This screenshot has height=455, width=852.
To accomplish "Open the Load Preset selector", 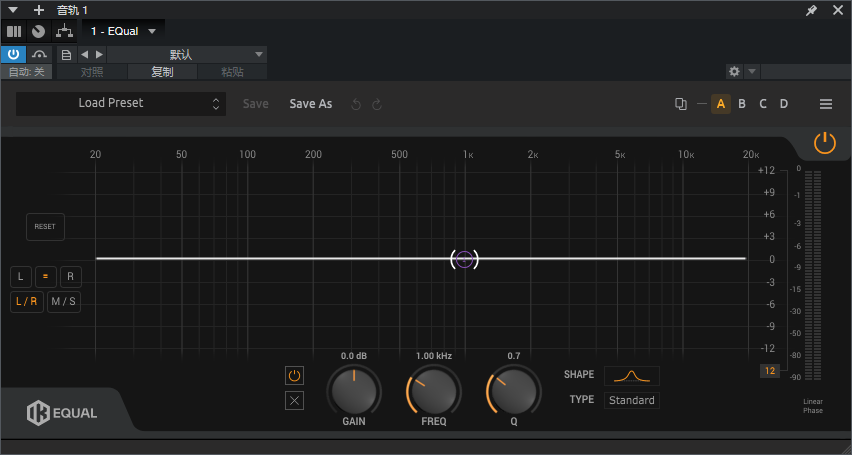I will point(121,103).
